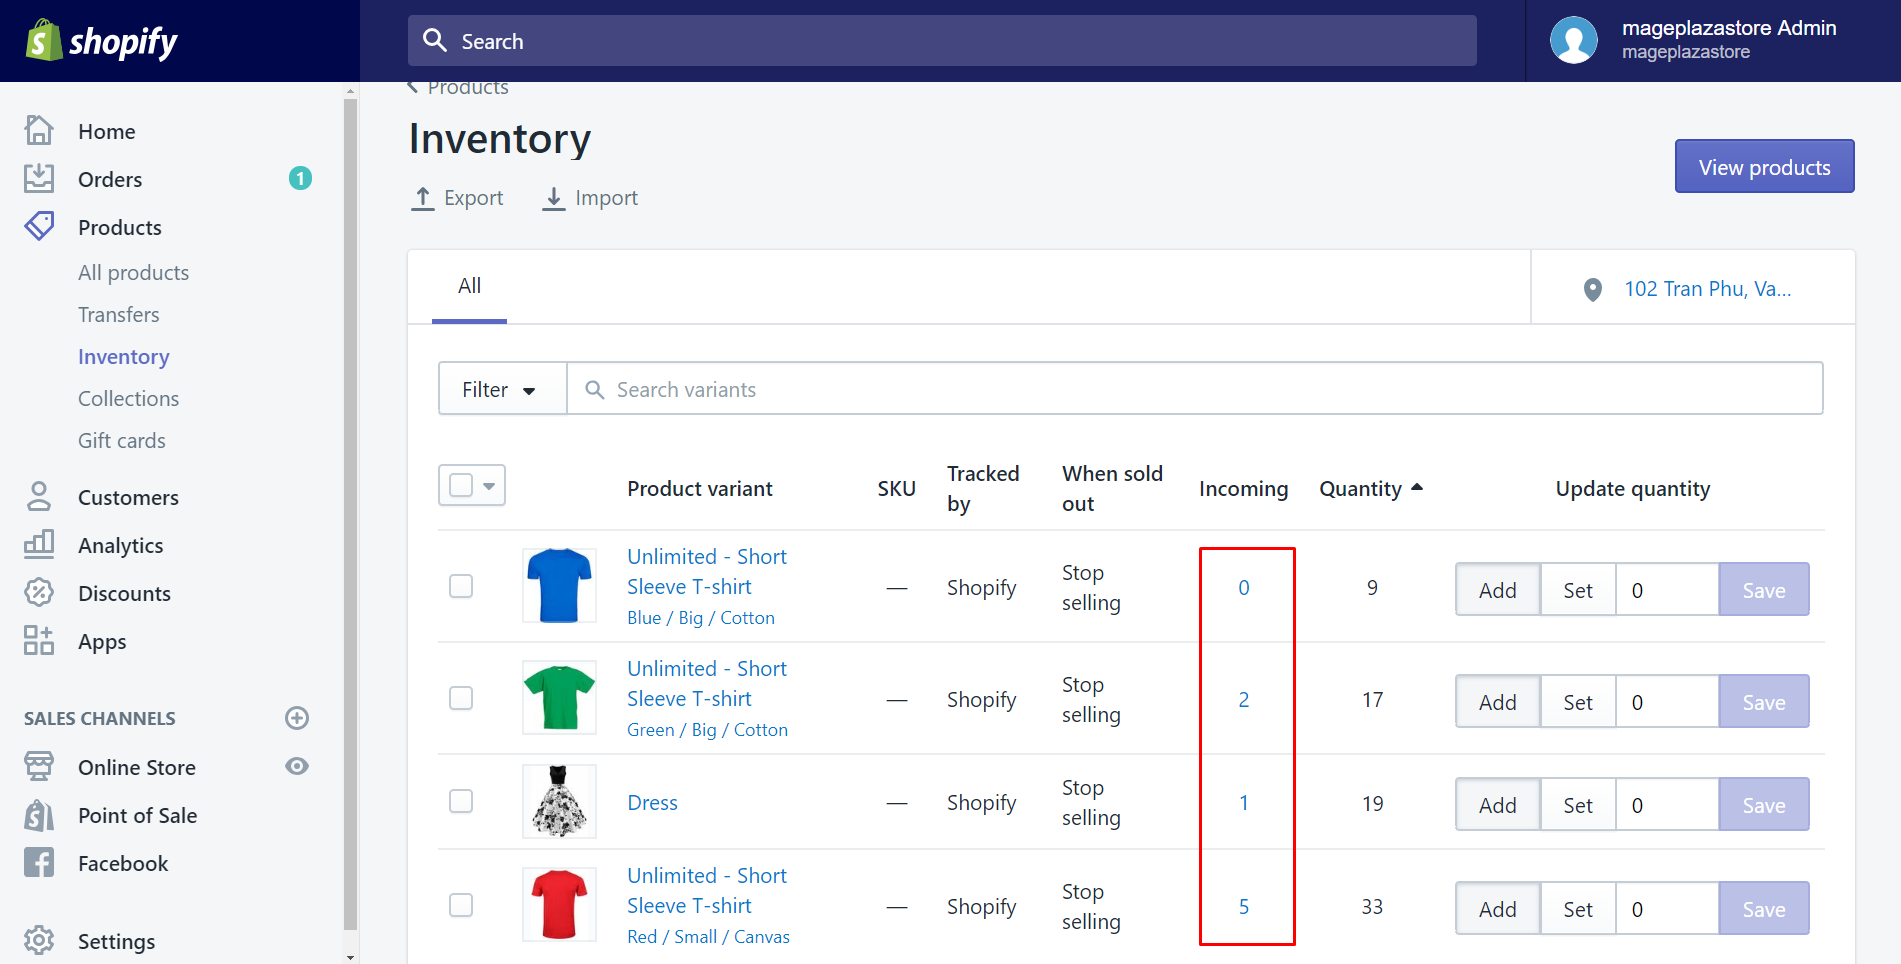Screen dimensions: 1901x964
Task: Expand the select-all checkbox dropdown arrow
Action: pos(489,486)
